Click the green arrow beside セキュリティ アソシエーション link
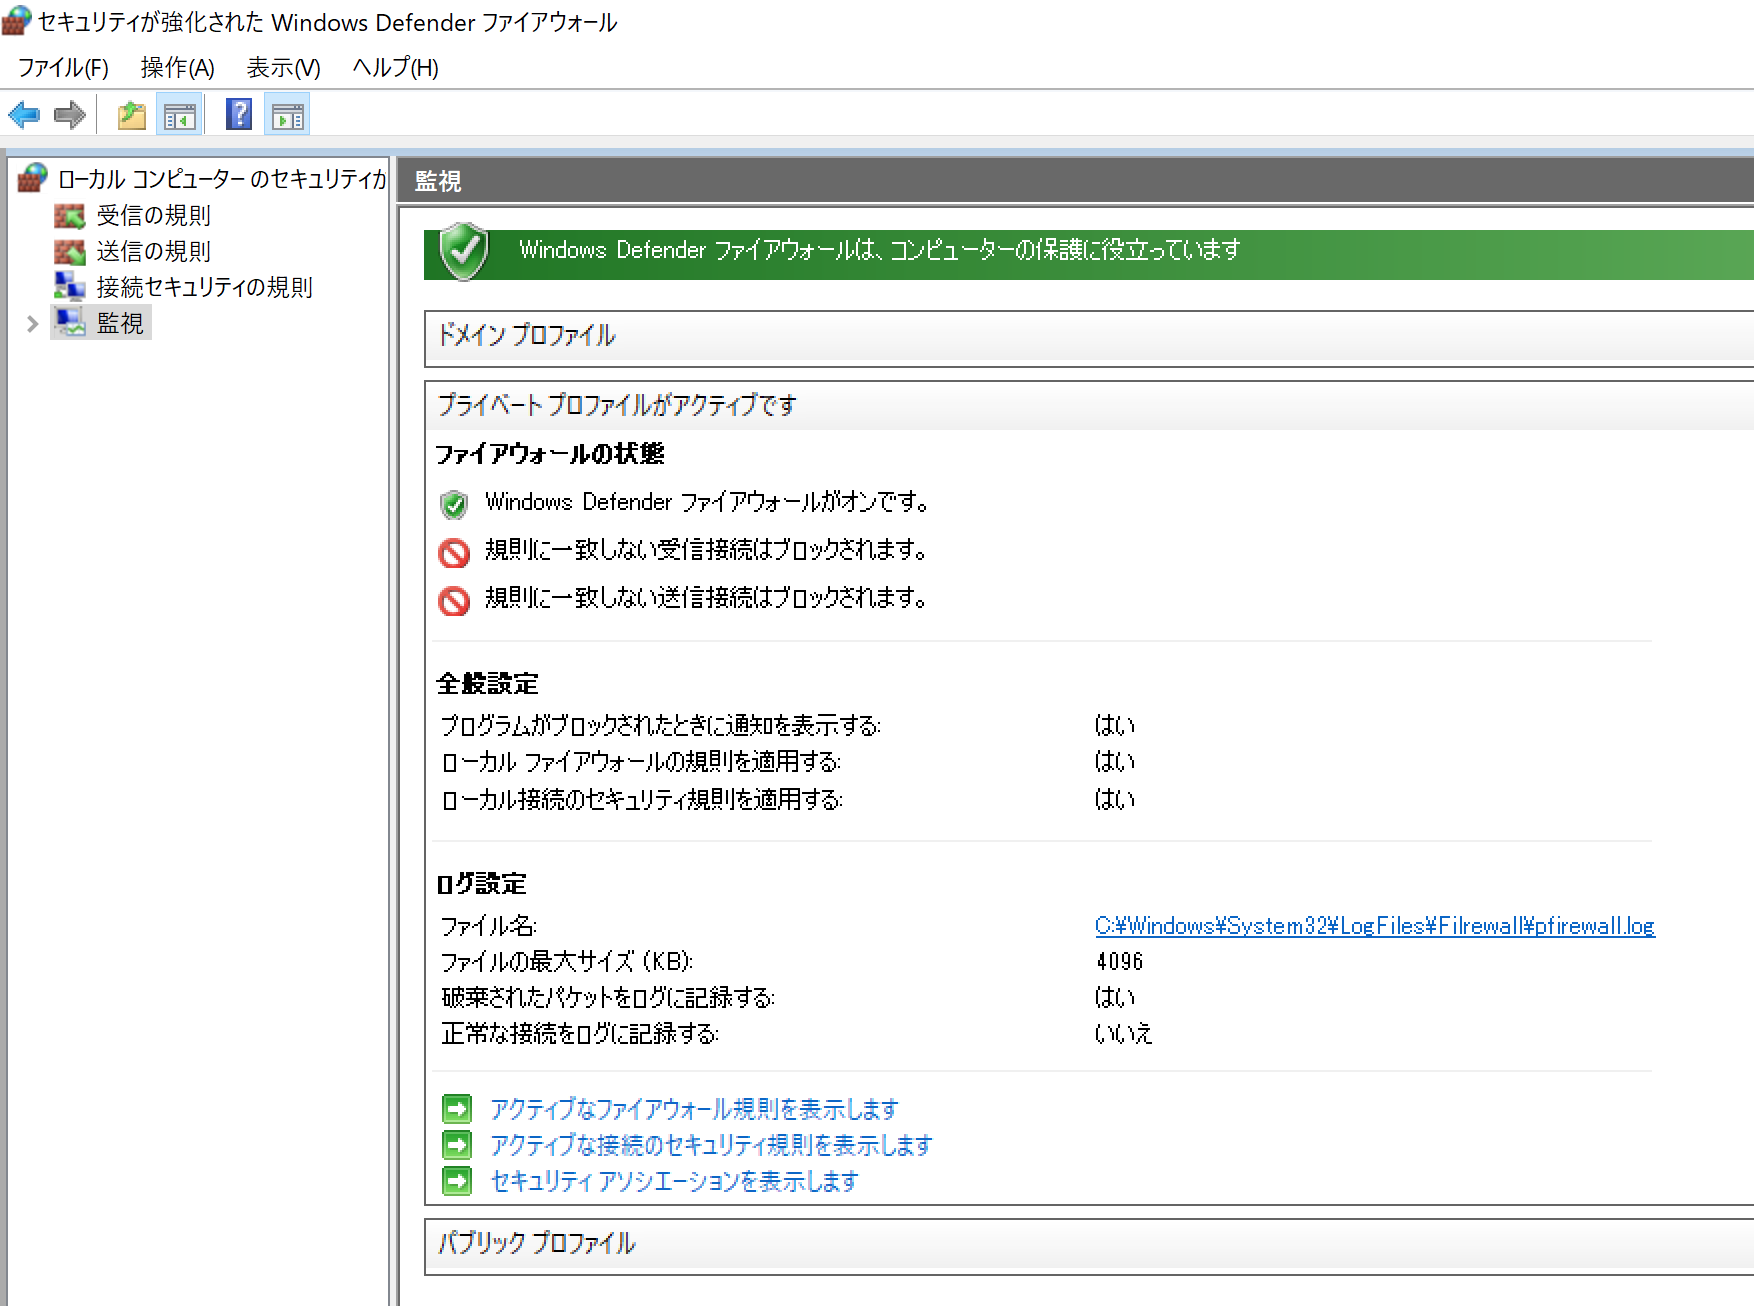Screen dimensions: 1754x1306 pos(457,1181)
